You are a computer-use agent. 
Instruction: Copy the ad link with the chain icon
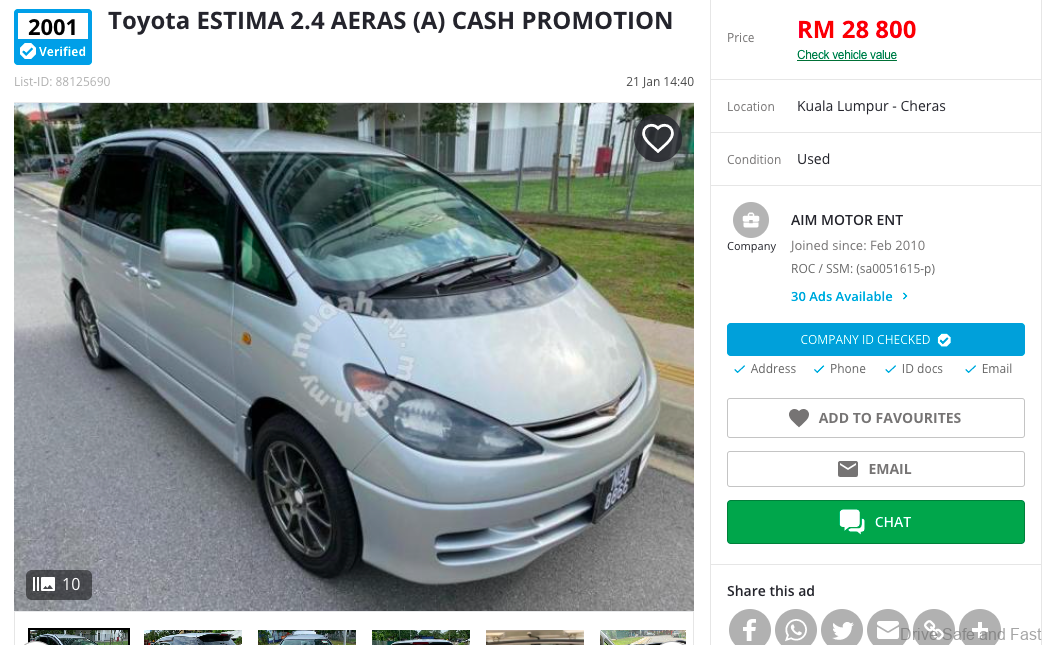pos(934,629)
